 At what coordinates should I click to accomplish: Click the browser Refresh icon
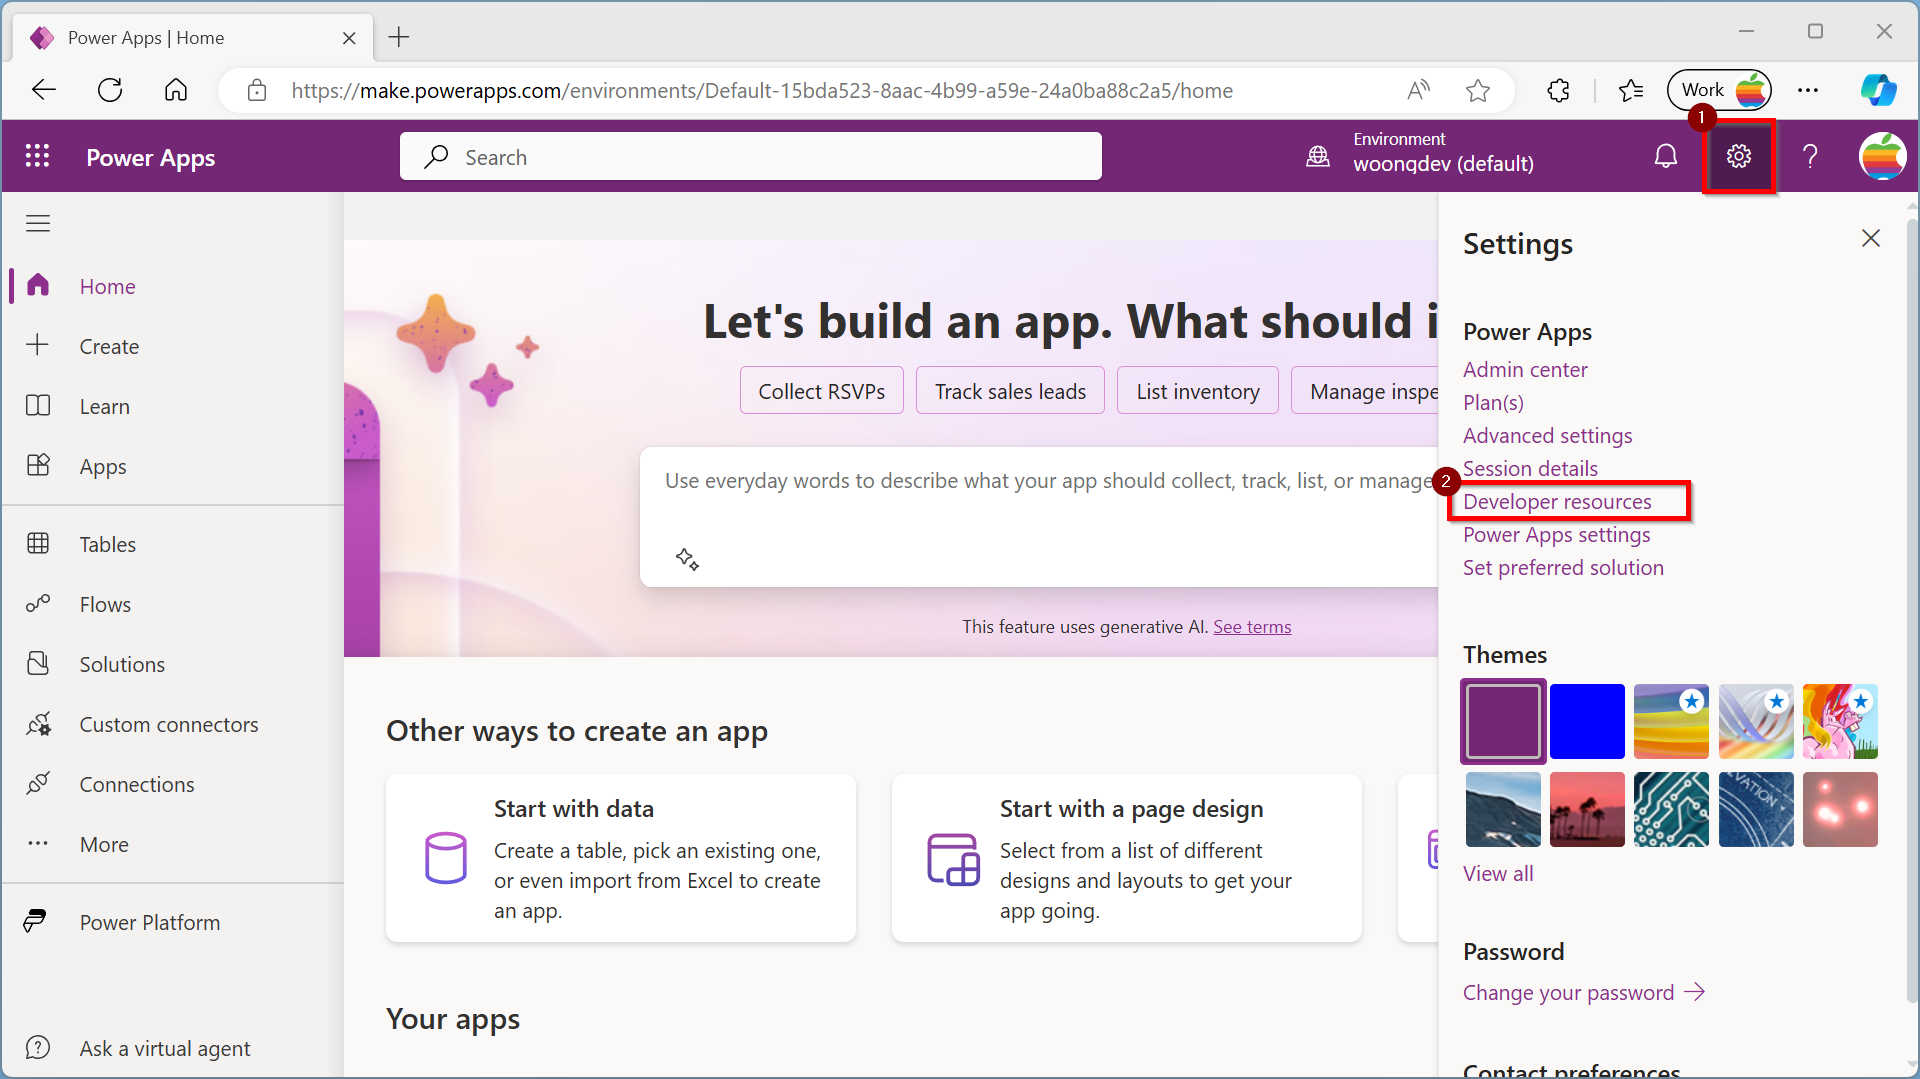110,90
